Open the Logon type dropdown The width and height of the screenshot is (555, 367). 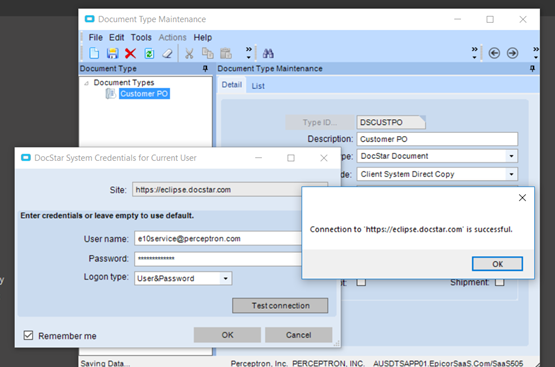pyautogui.click(x=225, y=279)
